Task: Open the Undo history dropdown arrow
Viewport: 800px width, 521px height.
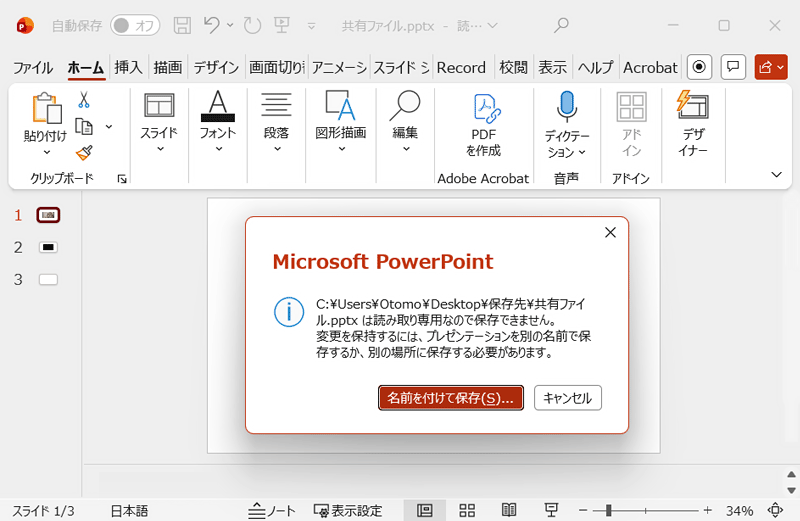Action: (x=230, y=25)
